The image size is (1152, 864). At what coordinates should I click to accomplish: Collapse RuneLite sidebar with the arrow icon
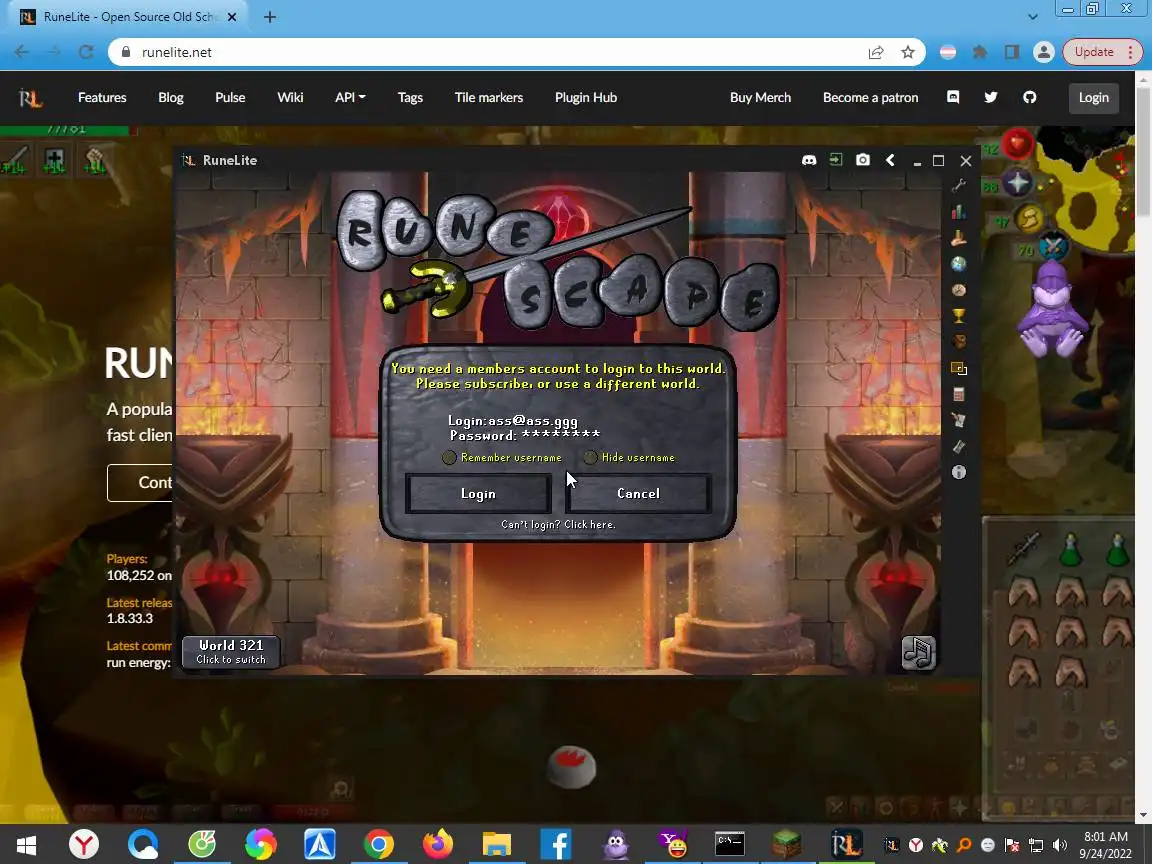pyautogui.click(x=890, y=160)
